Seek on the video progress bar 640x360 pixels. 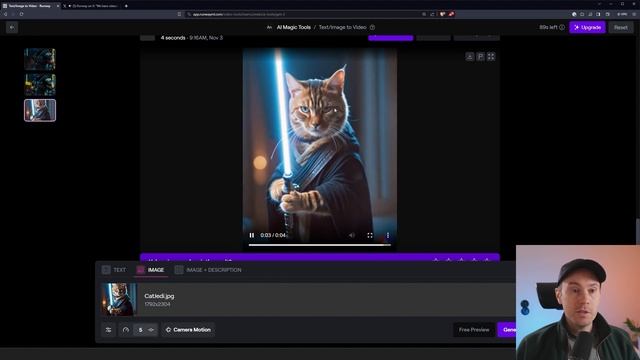[320, 245]
